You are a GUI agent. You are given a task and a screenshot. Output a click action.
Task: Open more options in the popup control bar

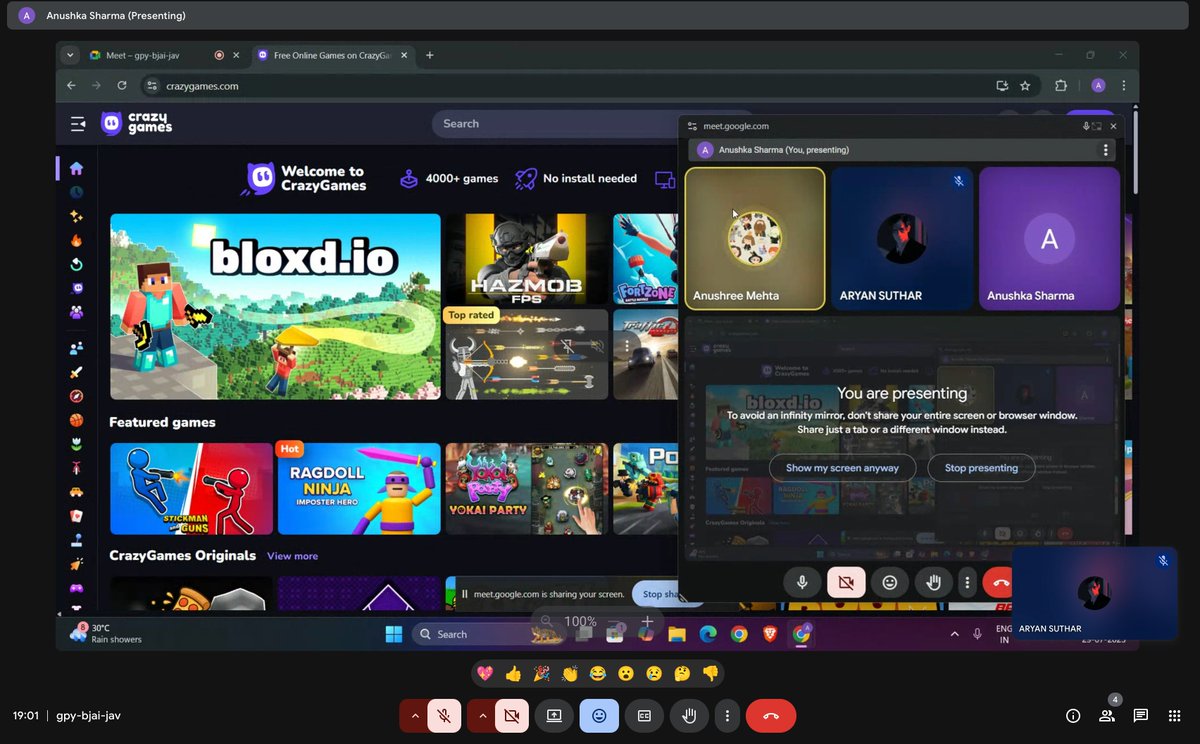(x=966, y=582)
